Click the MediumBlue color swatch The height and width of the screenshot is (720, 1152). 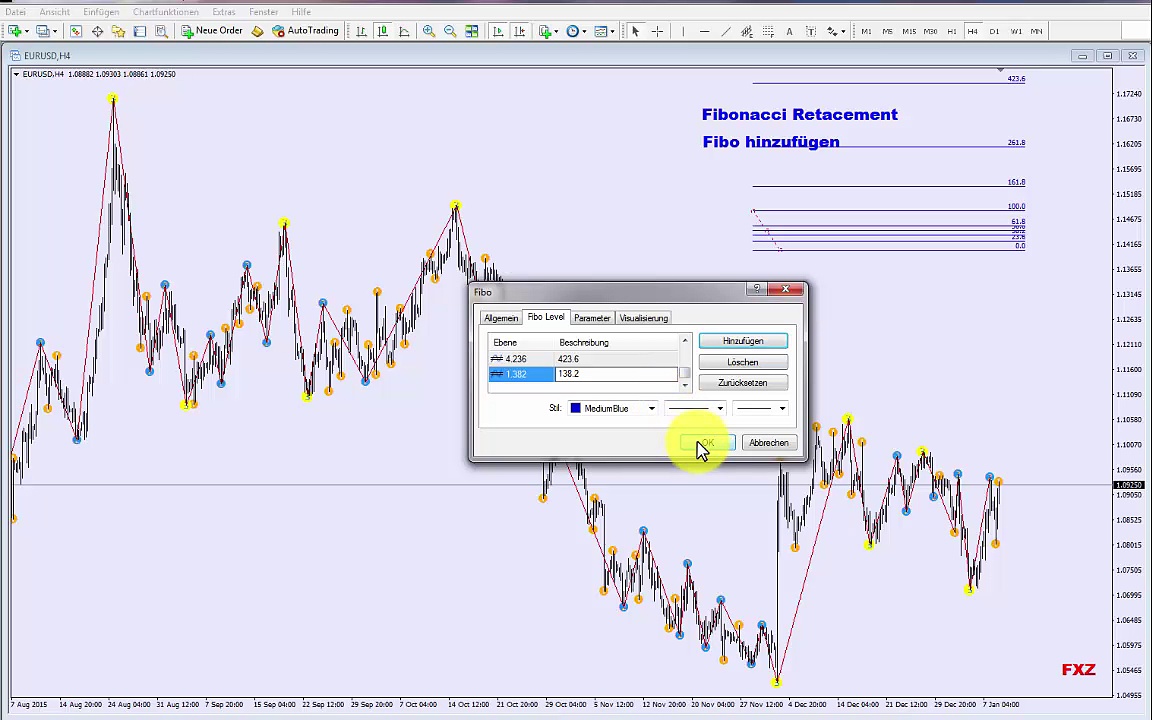[575, 408]
